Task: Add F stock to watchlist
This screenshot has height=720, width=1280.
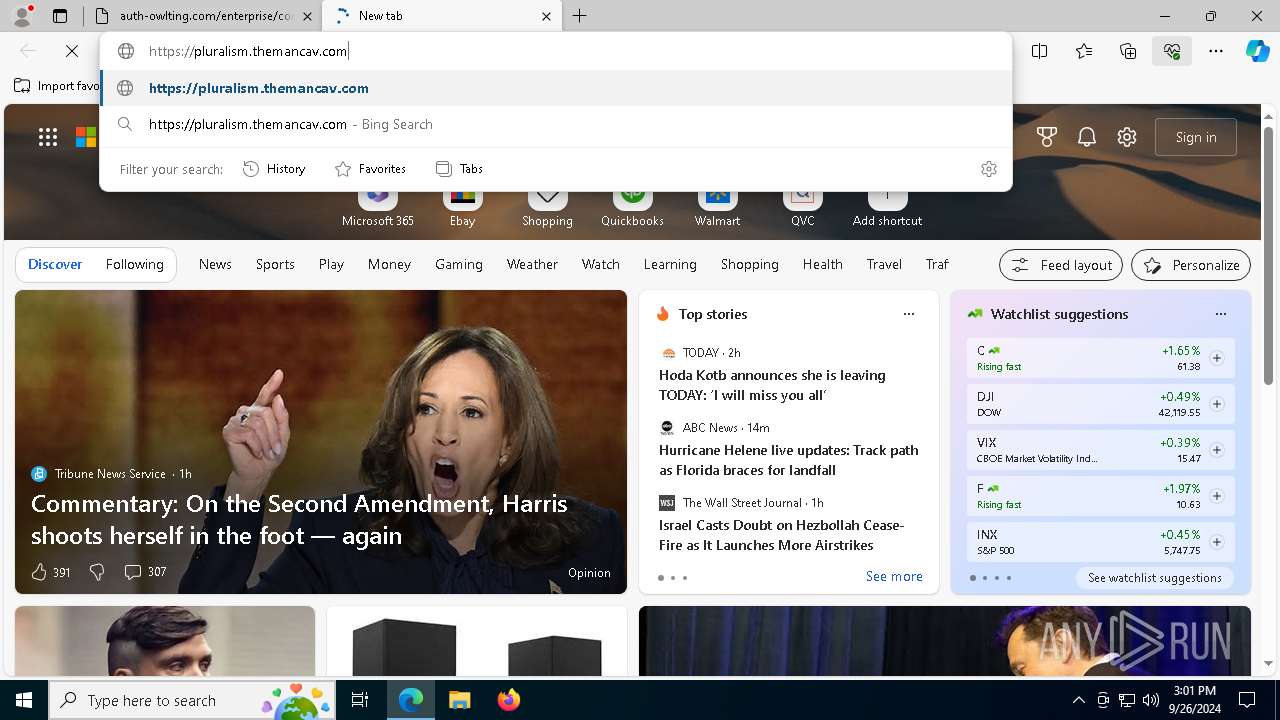Action: click(x=1217, y=496)
